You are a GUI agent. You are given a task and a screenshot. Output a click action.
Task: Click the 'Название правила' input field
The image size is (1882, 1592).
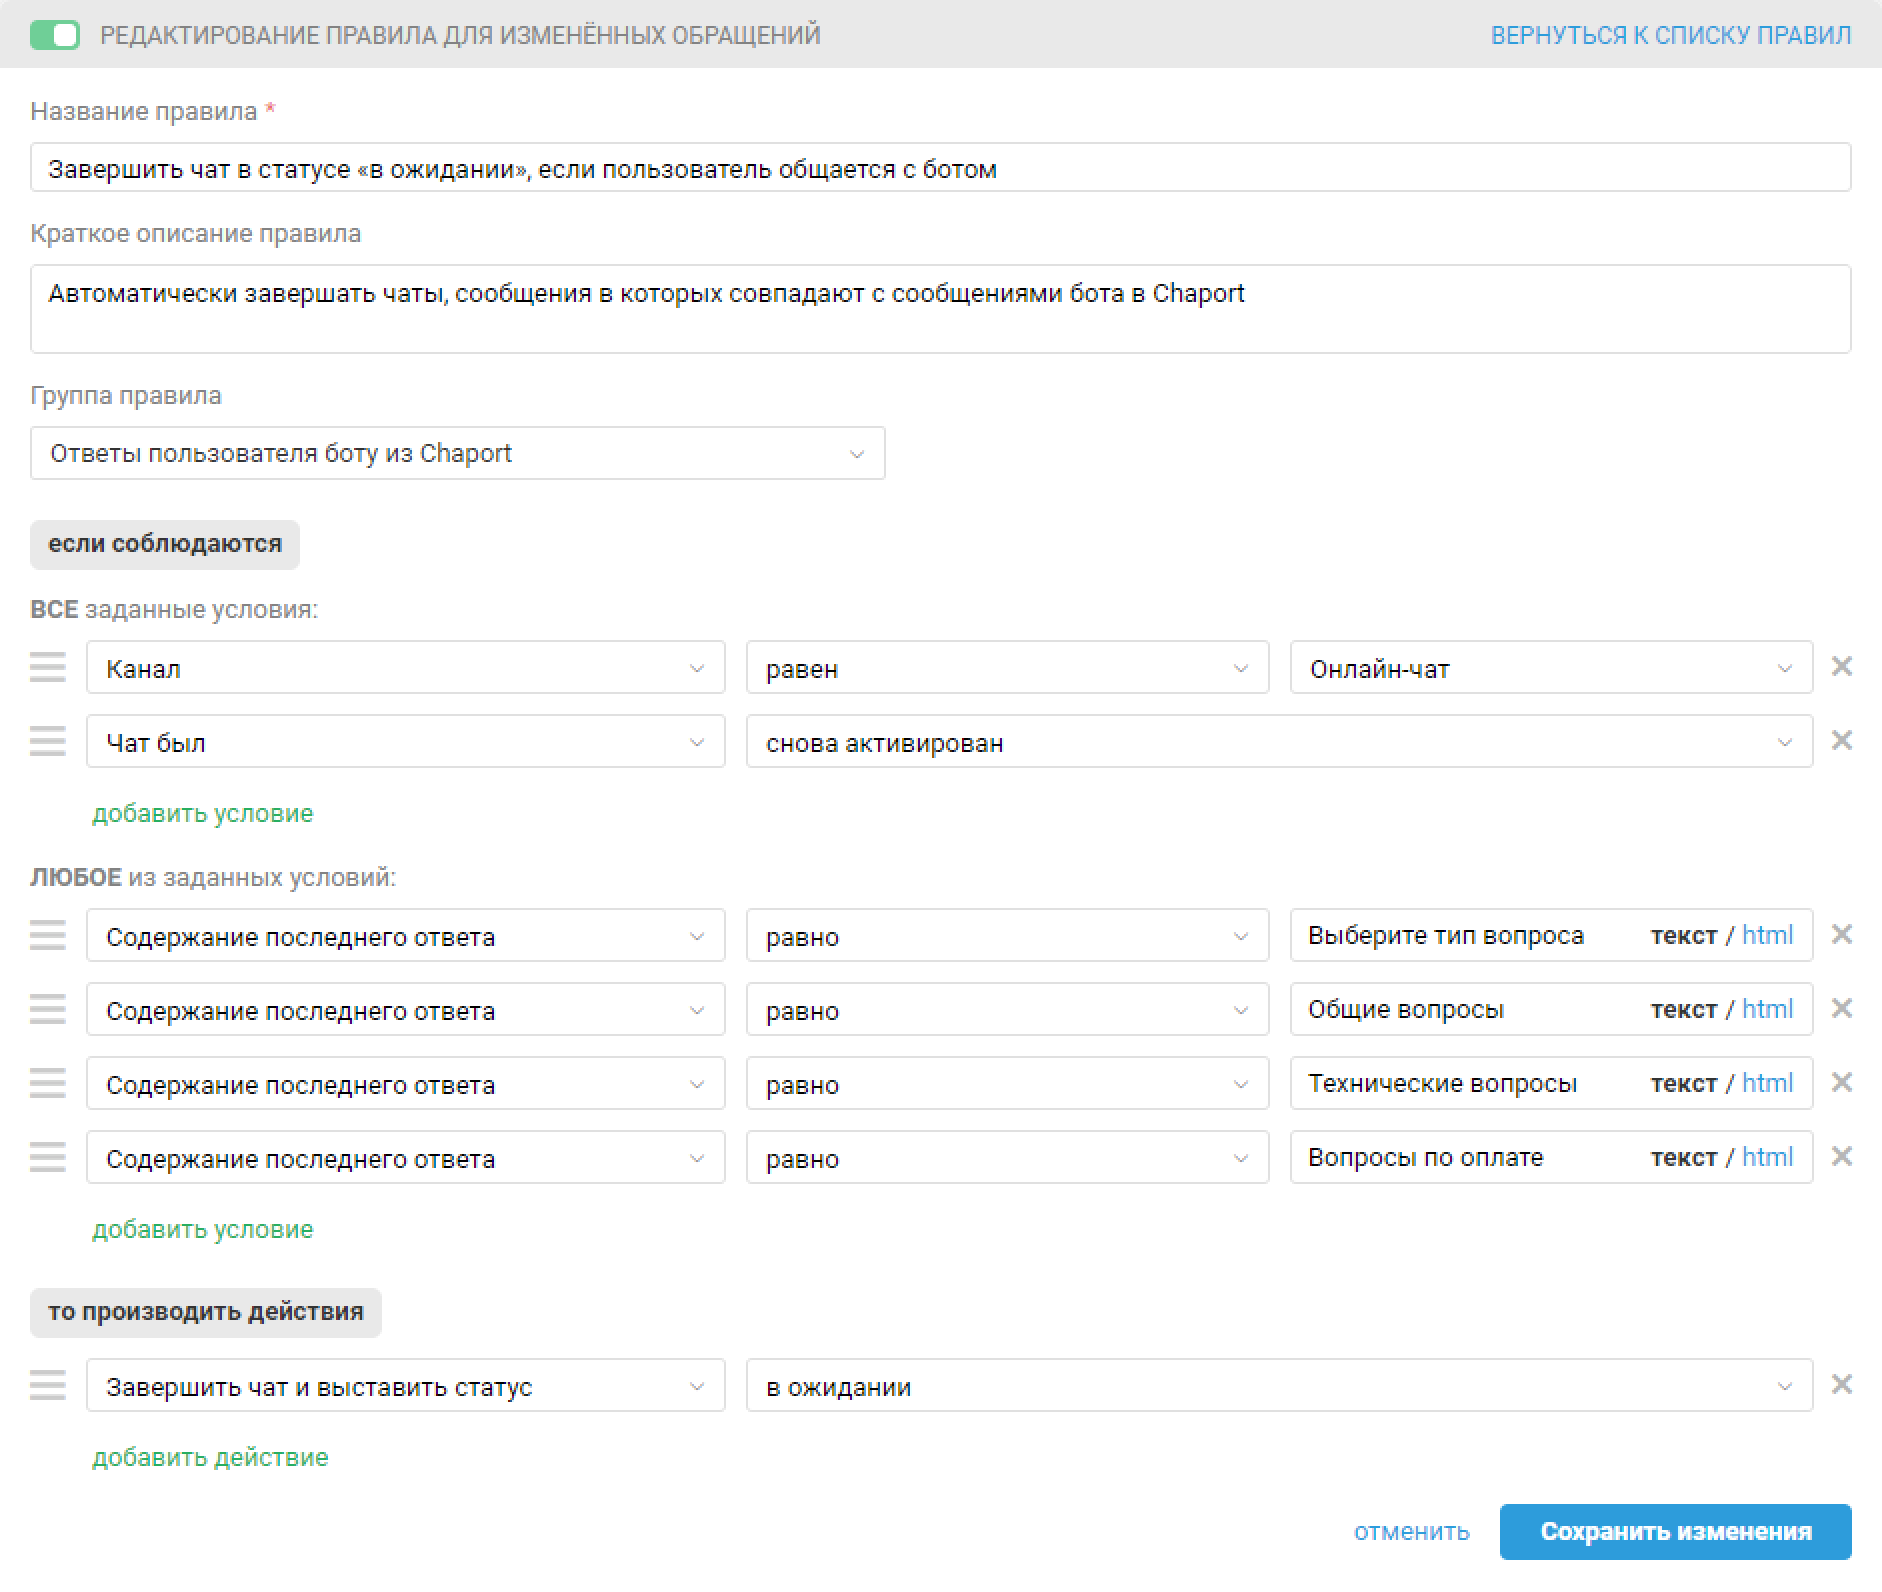940,168
